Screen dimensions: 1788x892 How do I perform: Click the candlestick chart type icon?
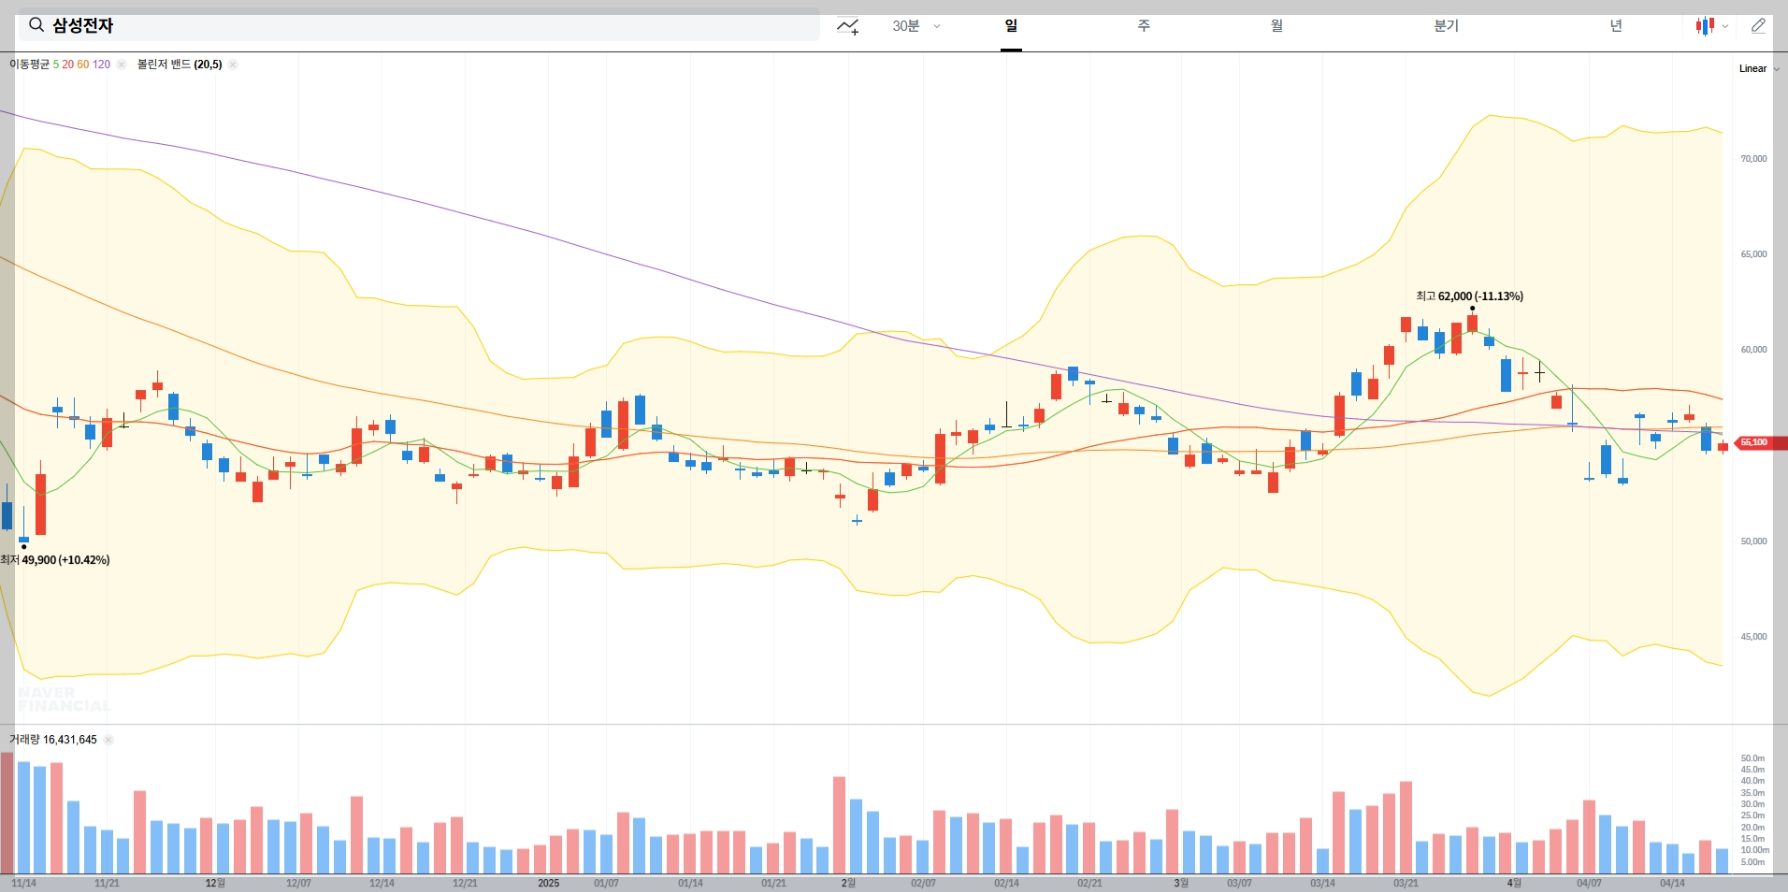click(x=1705, y=26)
